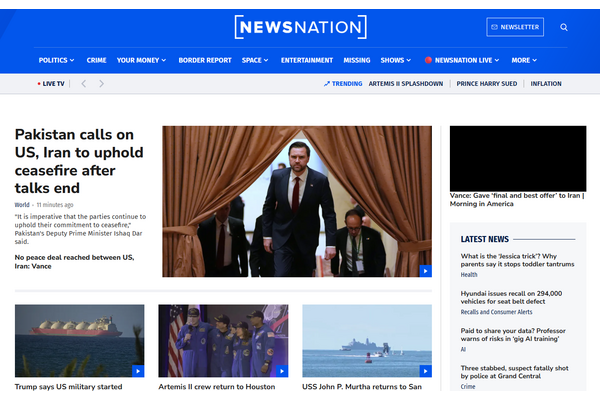Expand the Space menu
Viewport: 600px width, 400px height.
pos(255,60)
